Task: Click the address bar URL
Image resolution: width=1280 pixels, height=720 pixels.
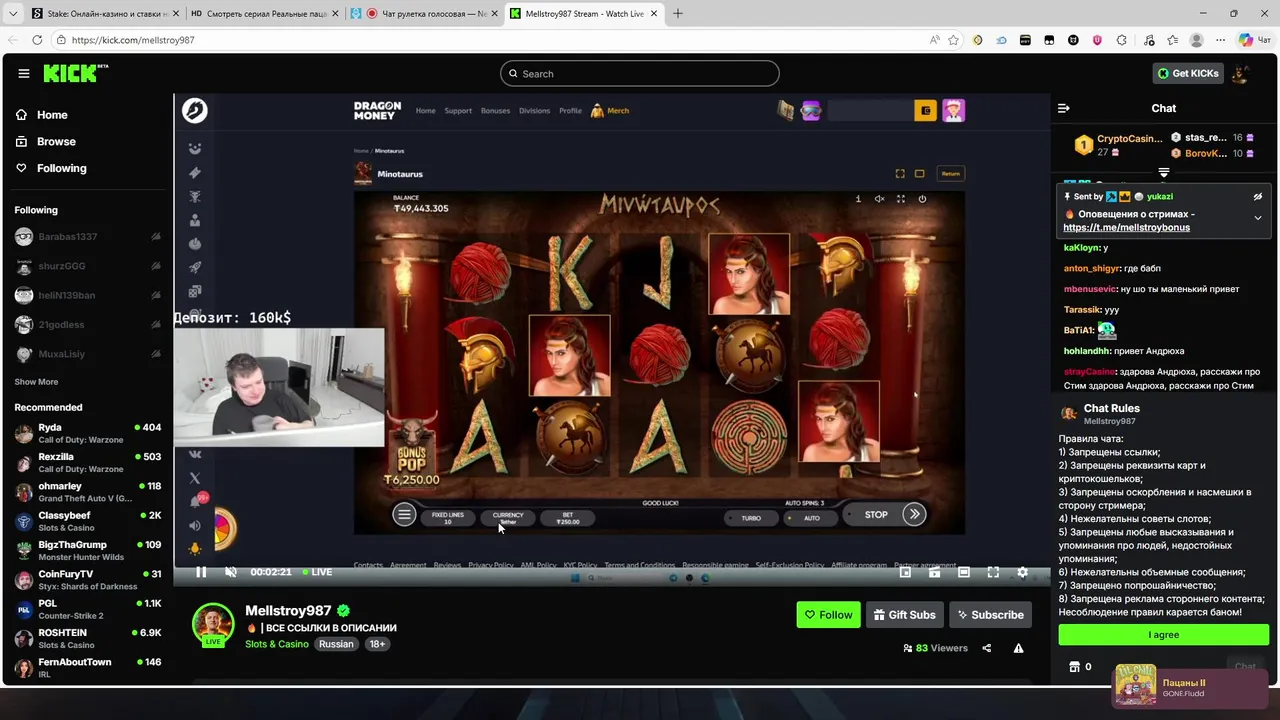Action: (133, 40)
